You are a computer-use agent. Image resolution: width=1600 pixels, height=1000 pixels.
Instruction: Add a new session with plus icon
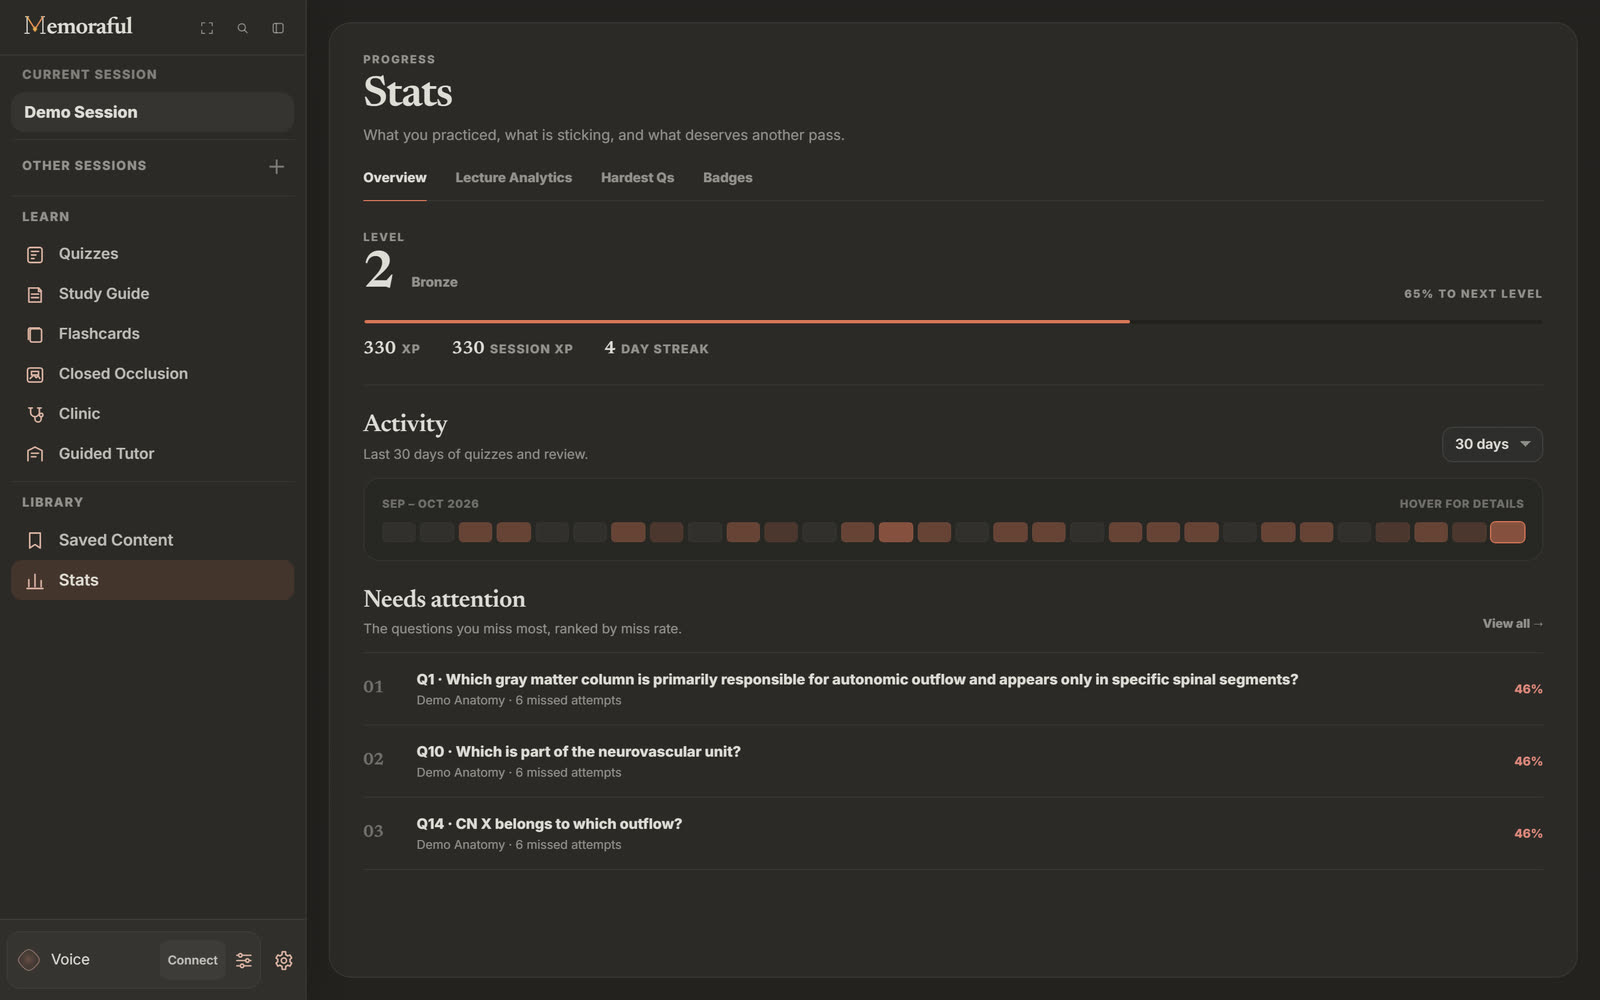click(x=277, y=166)
